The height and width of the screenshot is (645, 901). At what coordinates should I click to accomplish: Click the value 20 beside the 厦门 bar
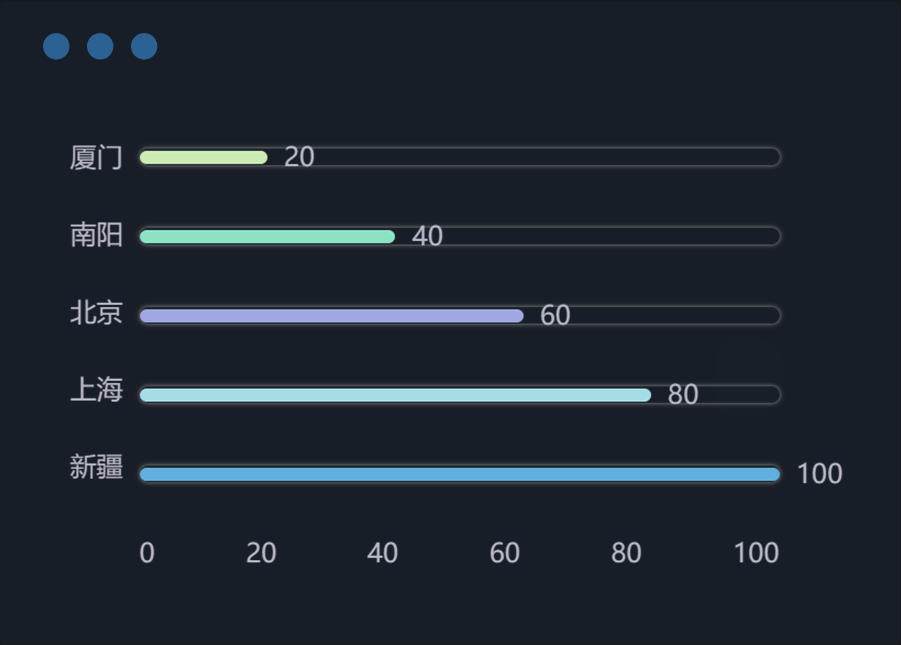[299, 157]
